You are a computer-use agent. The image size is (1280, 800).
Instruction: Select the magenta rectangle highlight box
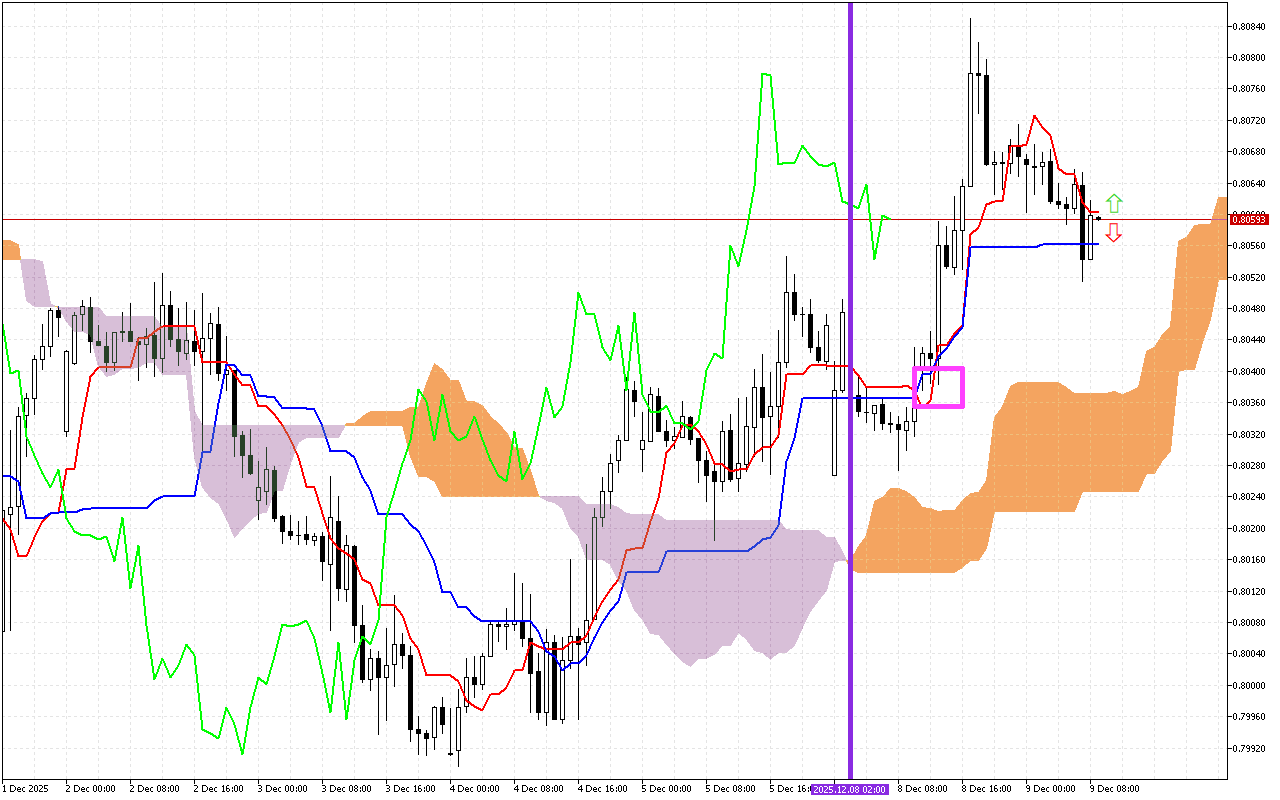click(x=938, y=387)
